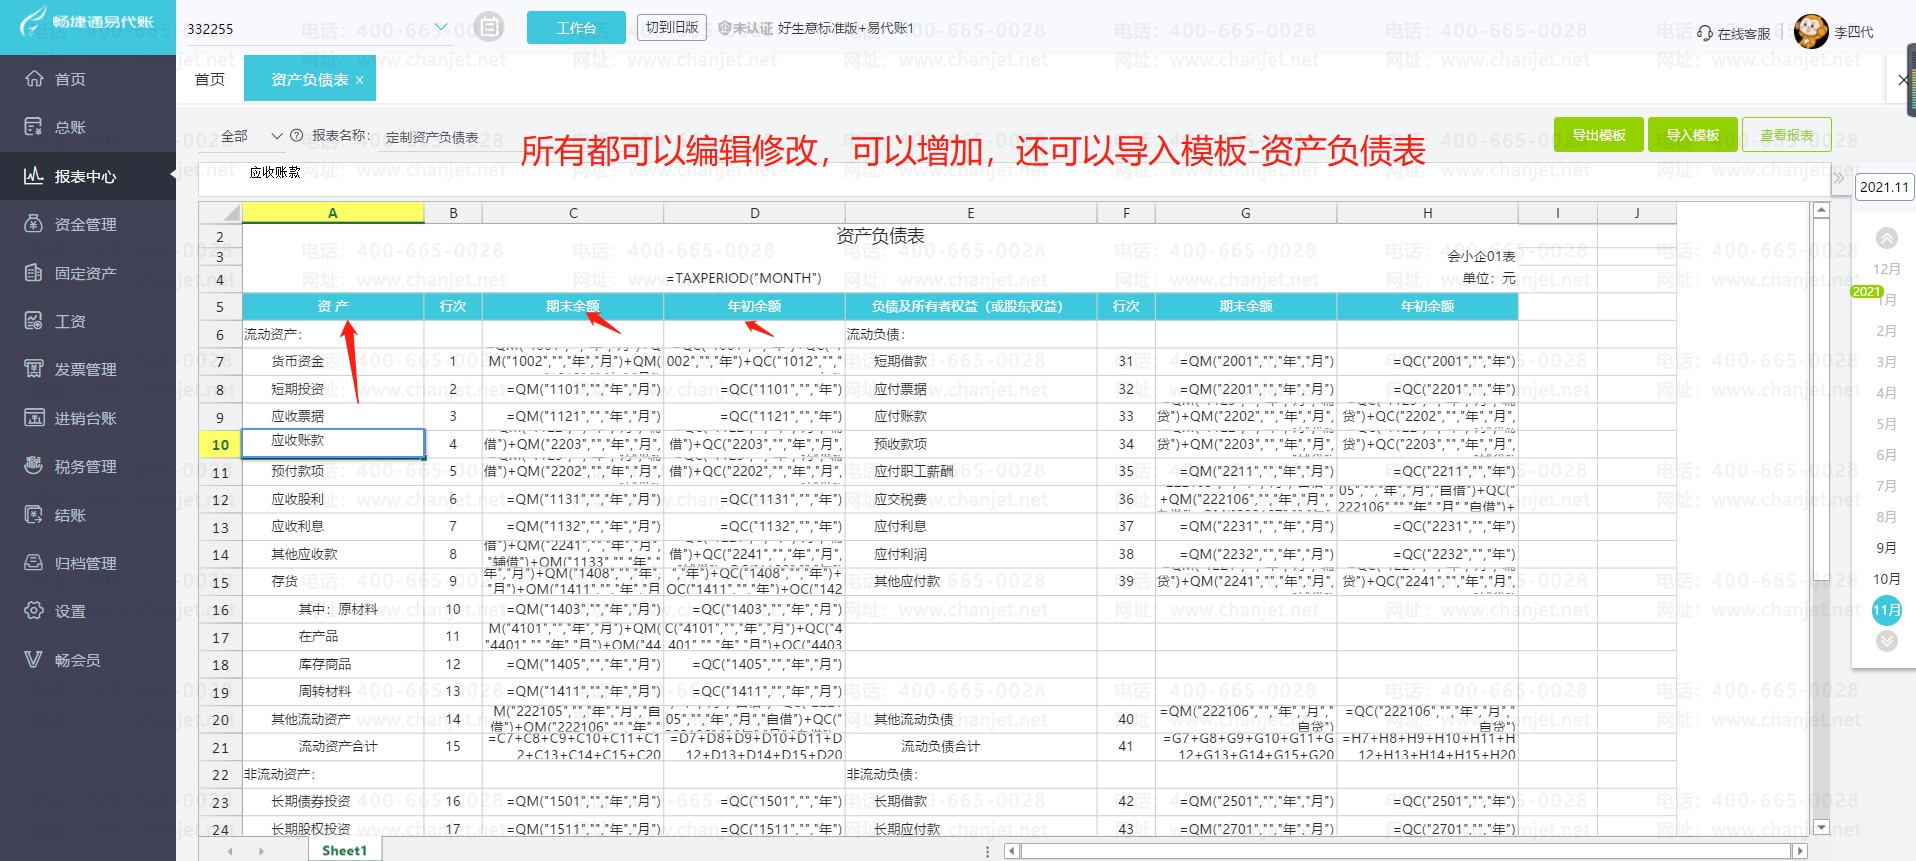Open 总账 from the sidebar

click(x=70, y=127)
